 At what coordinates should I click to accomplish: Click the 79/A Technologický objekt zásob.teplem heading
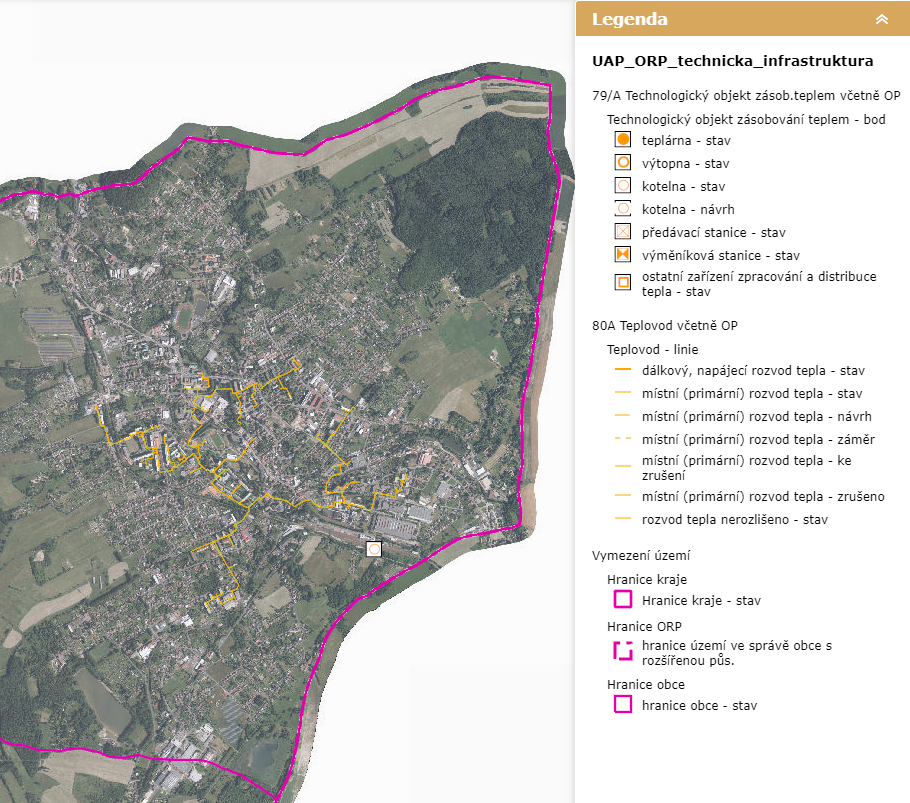click(x=746, y=96)
